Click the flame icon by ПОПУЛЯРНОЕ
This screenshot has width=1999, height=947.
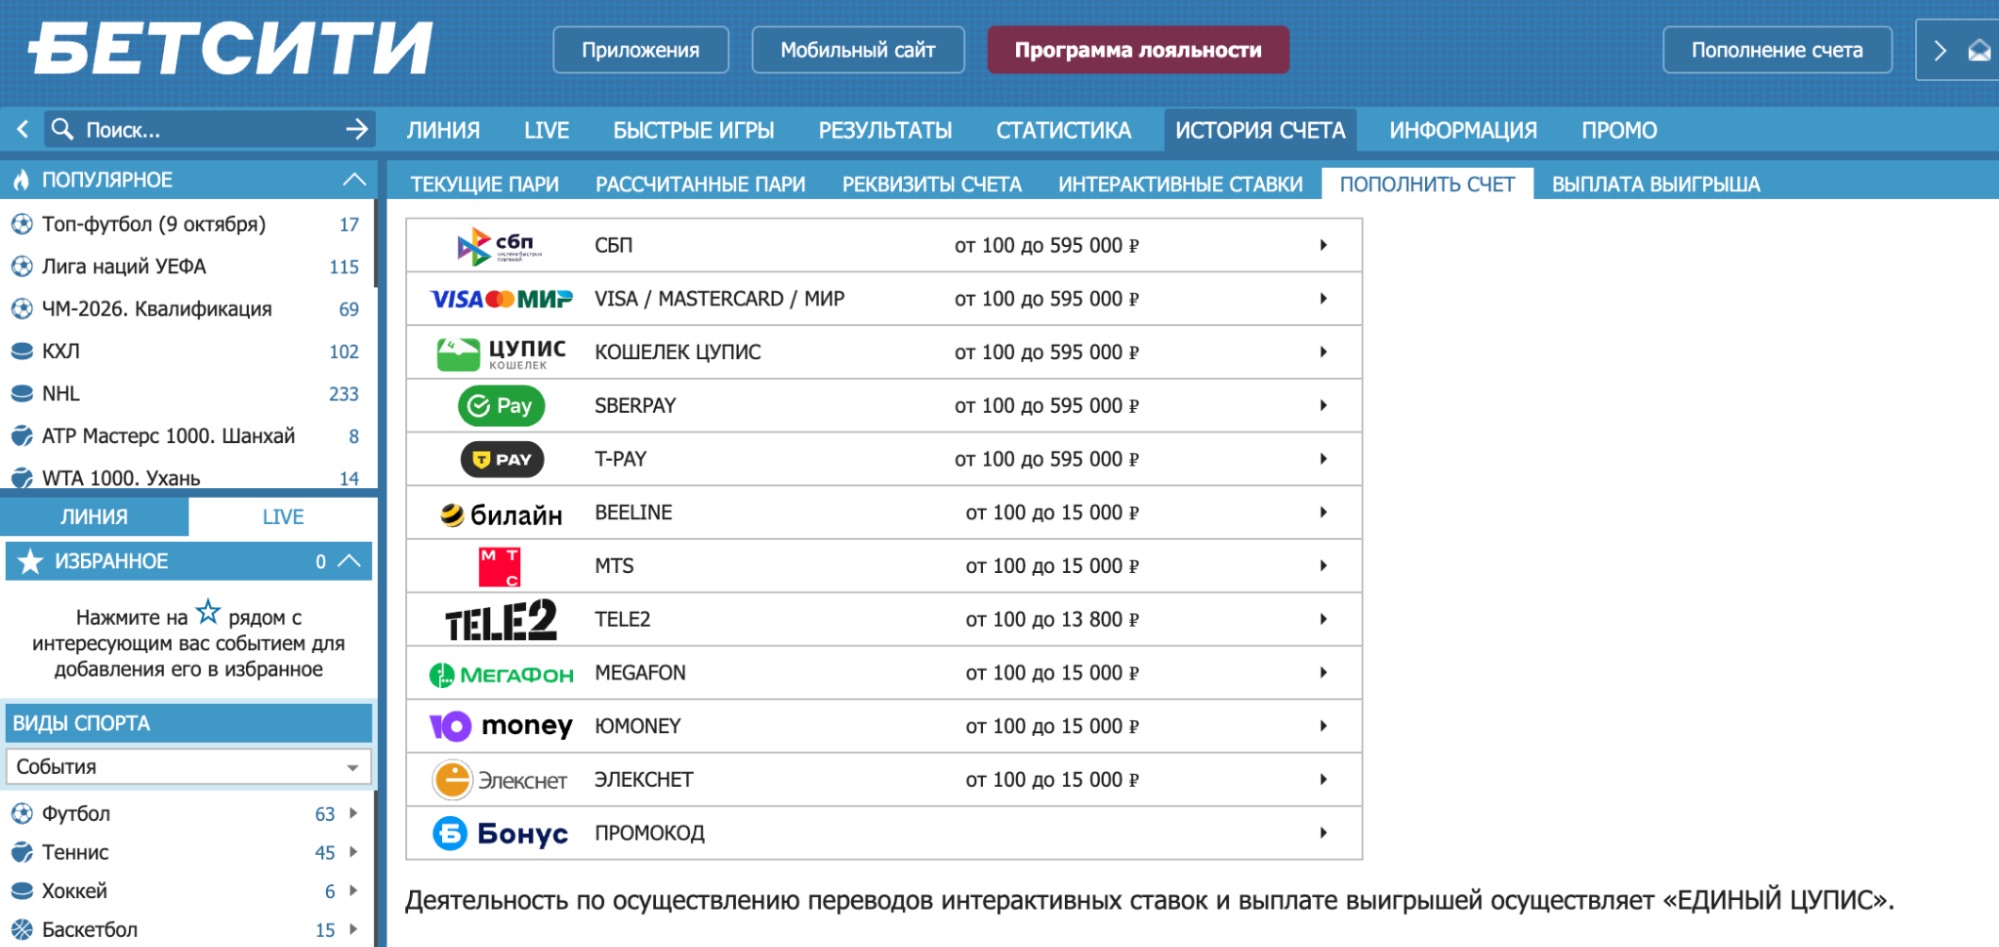tap(21, 180)
